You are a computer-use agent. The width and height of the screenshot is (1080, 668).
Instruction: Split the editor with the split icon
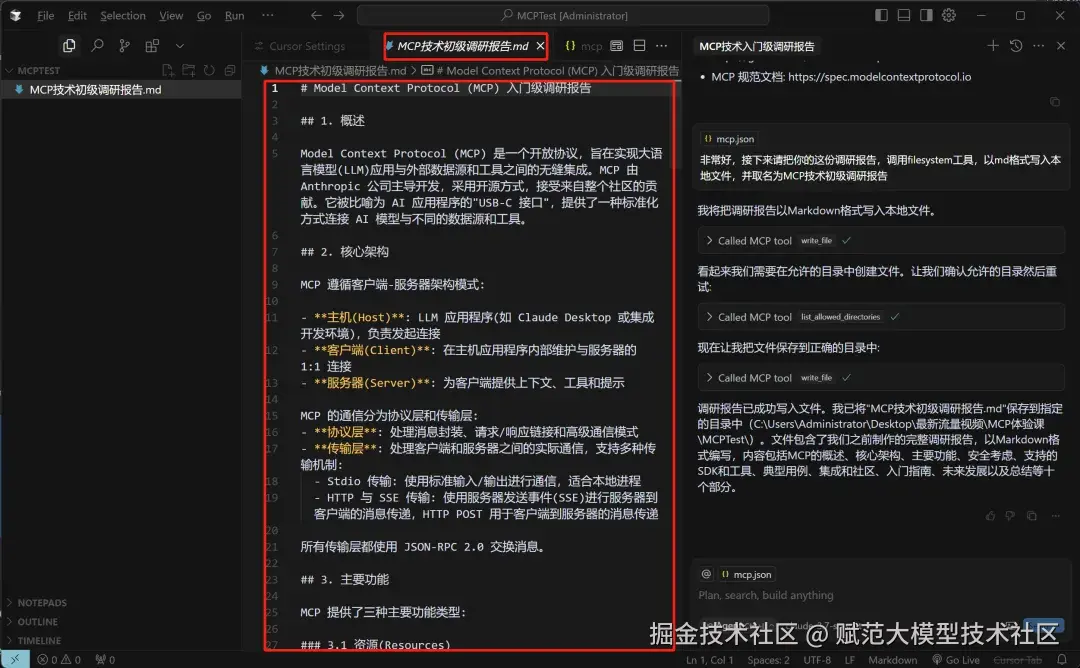click(639, 45)
